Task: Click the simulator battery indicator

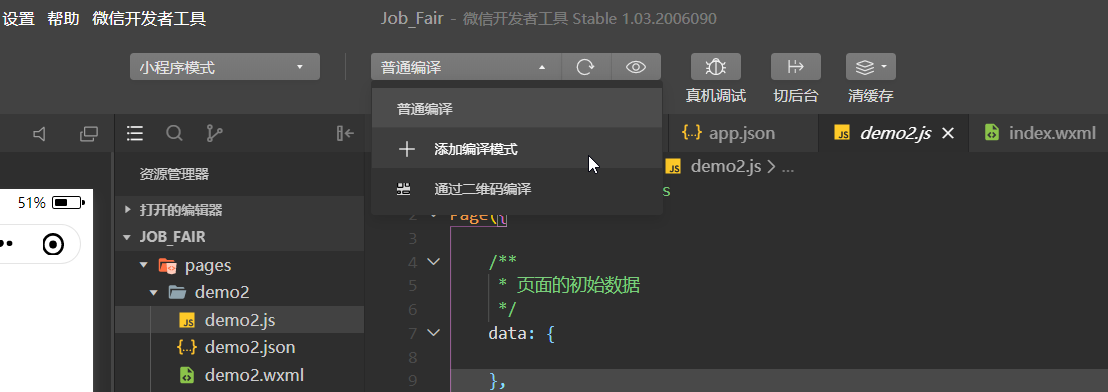Action: point(69,203)
